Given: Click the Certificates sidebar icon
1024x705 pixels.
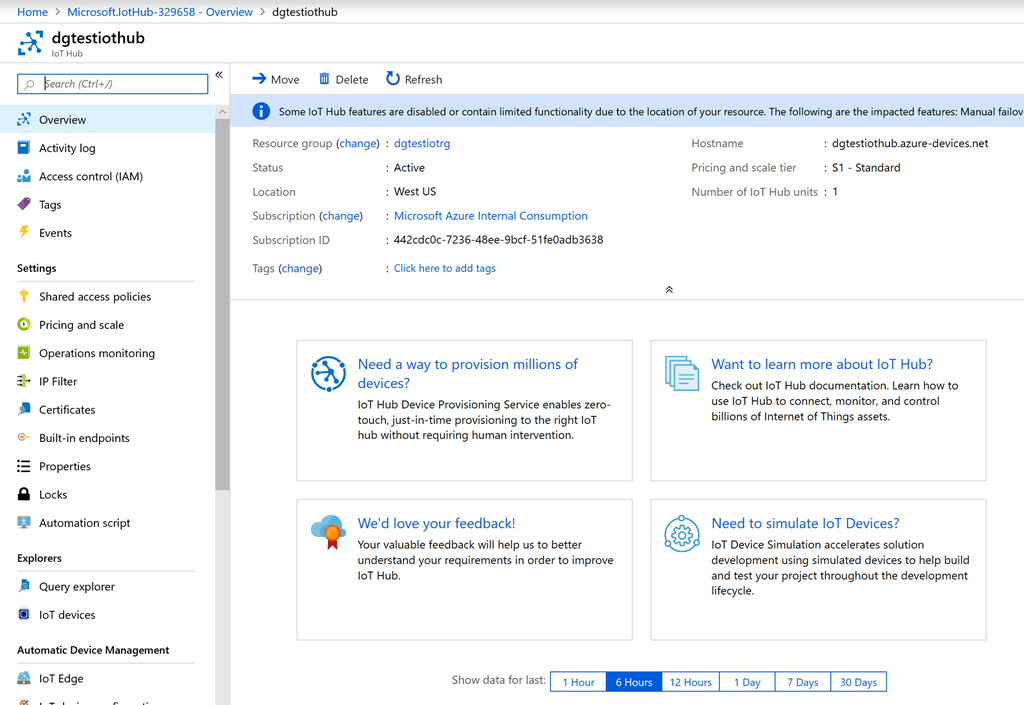Looking at the screenshot, I should click(25, 409).
